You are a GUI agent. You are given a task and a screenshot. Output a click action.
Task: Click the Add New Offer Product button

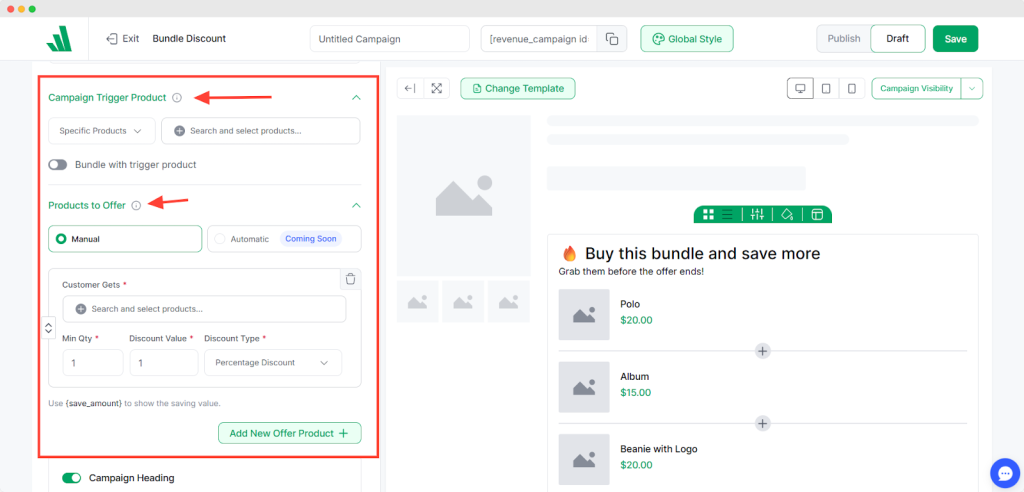click(289, 433)
